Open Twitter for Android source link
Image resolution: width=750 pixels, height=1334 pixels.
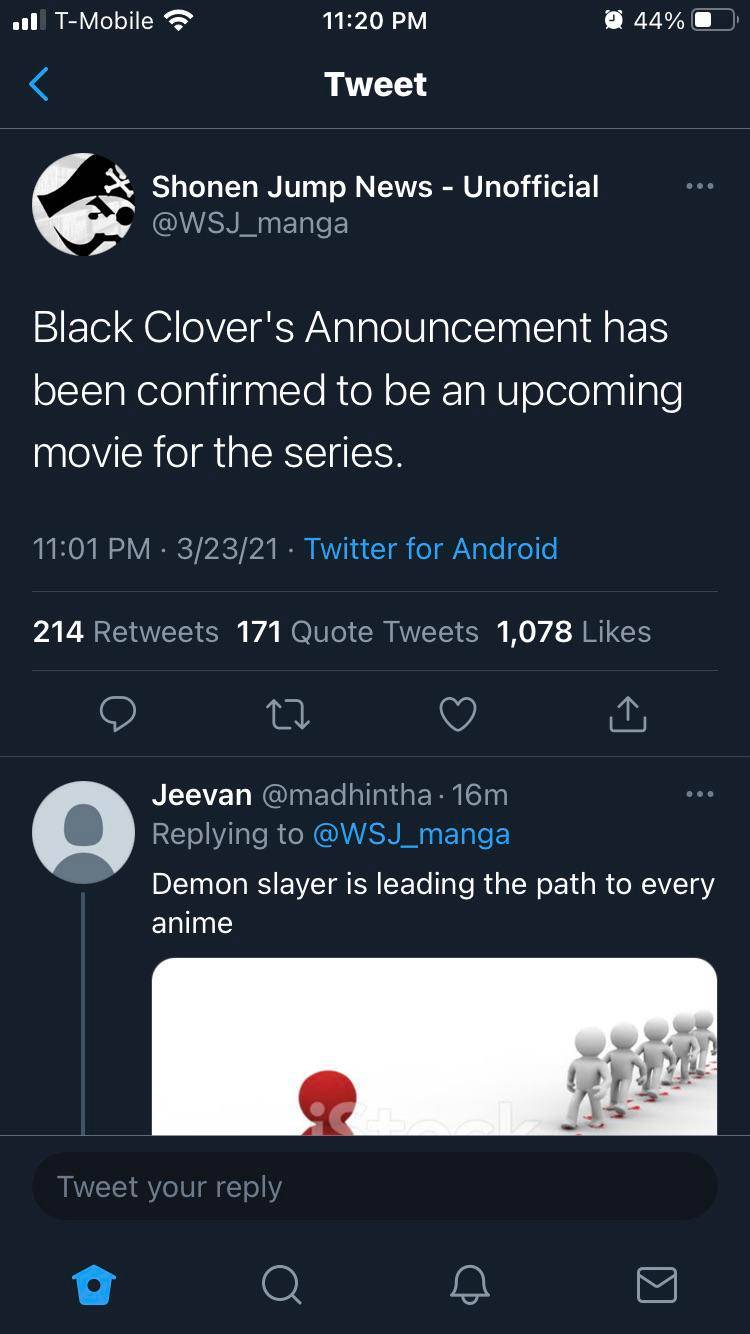click(x=431, y=549)
